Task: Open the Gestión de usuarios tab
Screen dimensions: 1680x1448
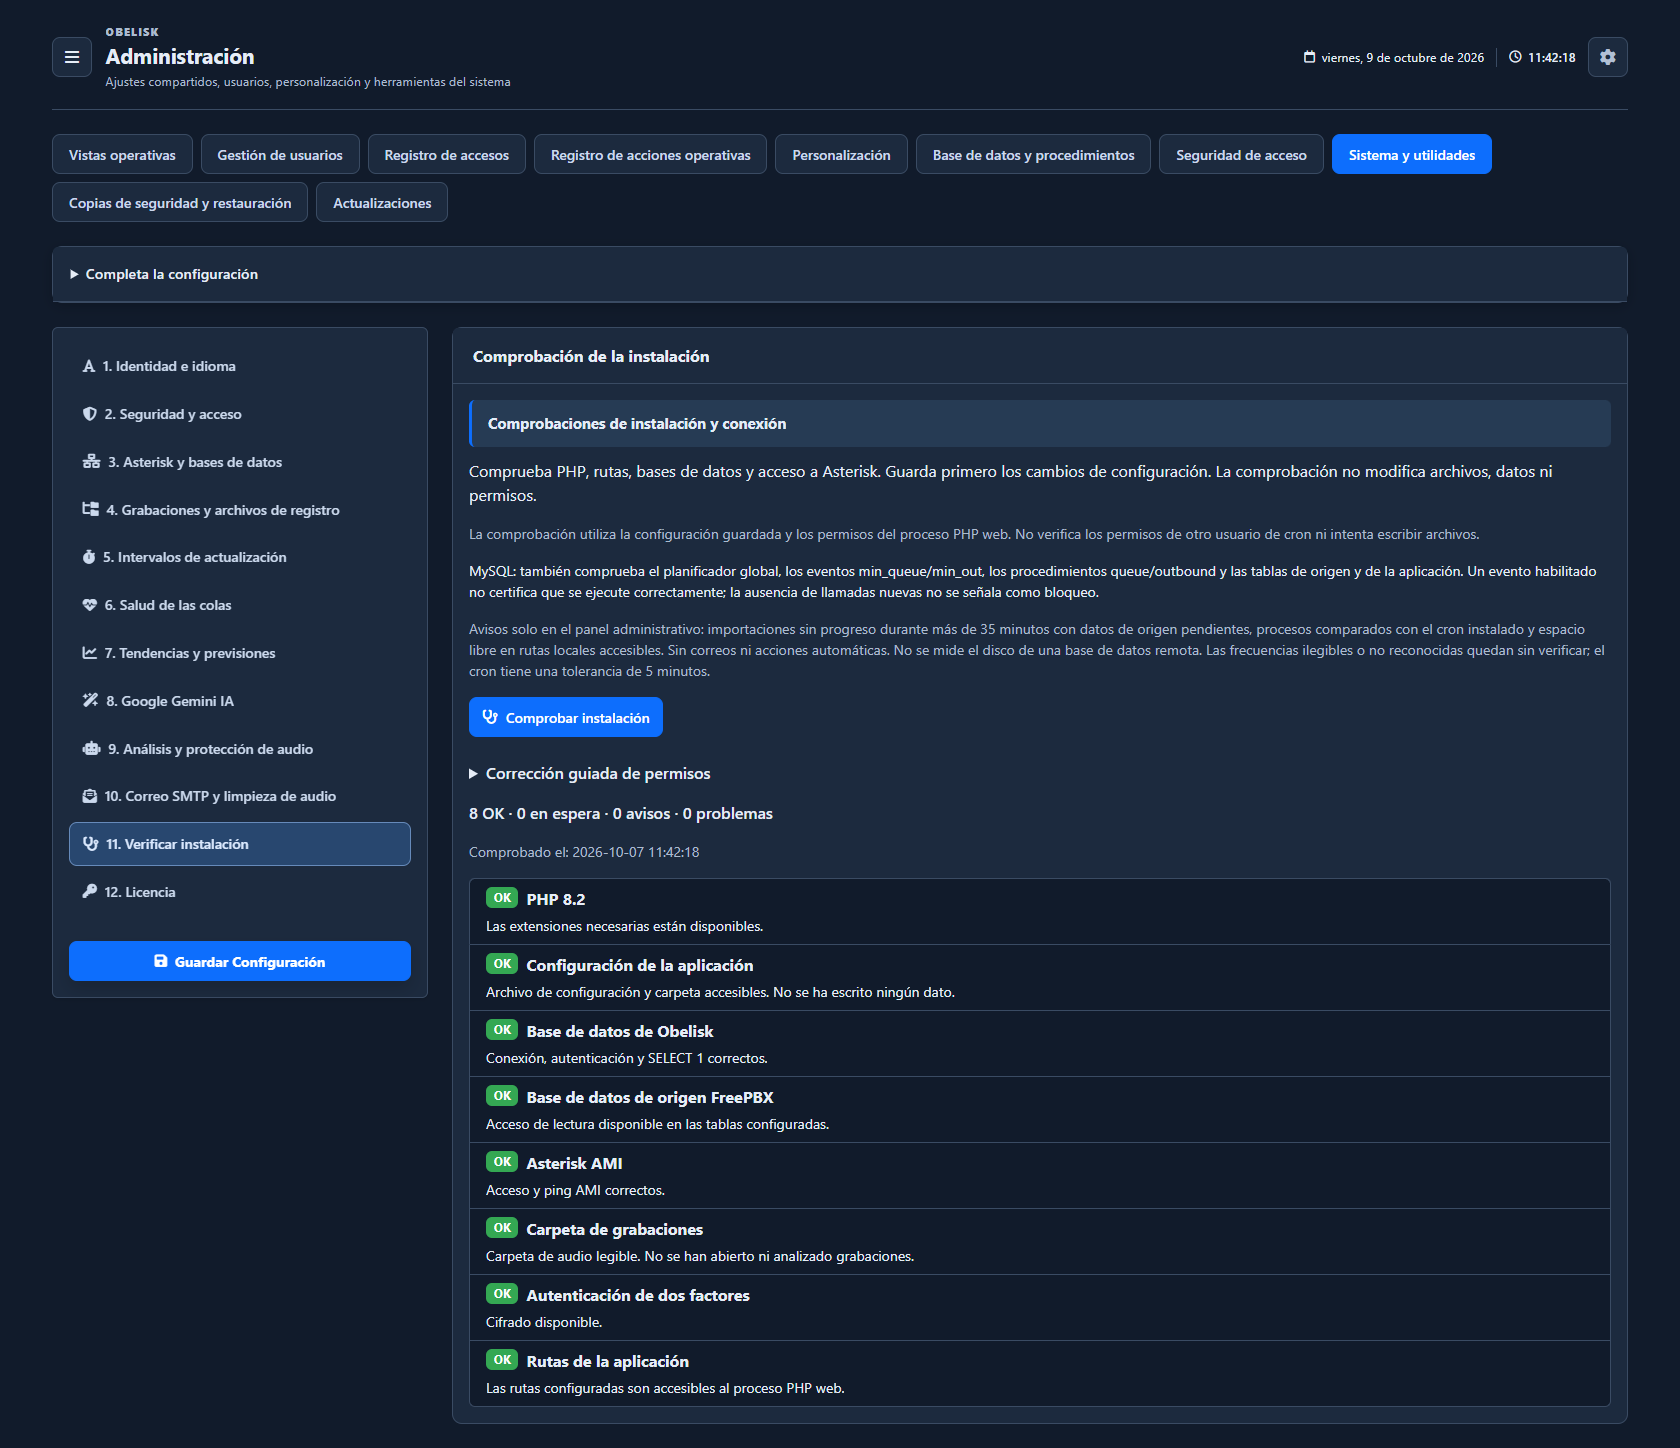Action: (280, 155)
